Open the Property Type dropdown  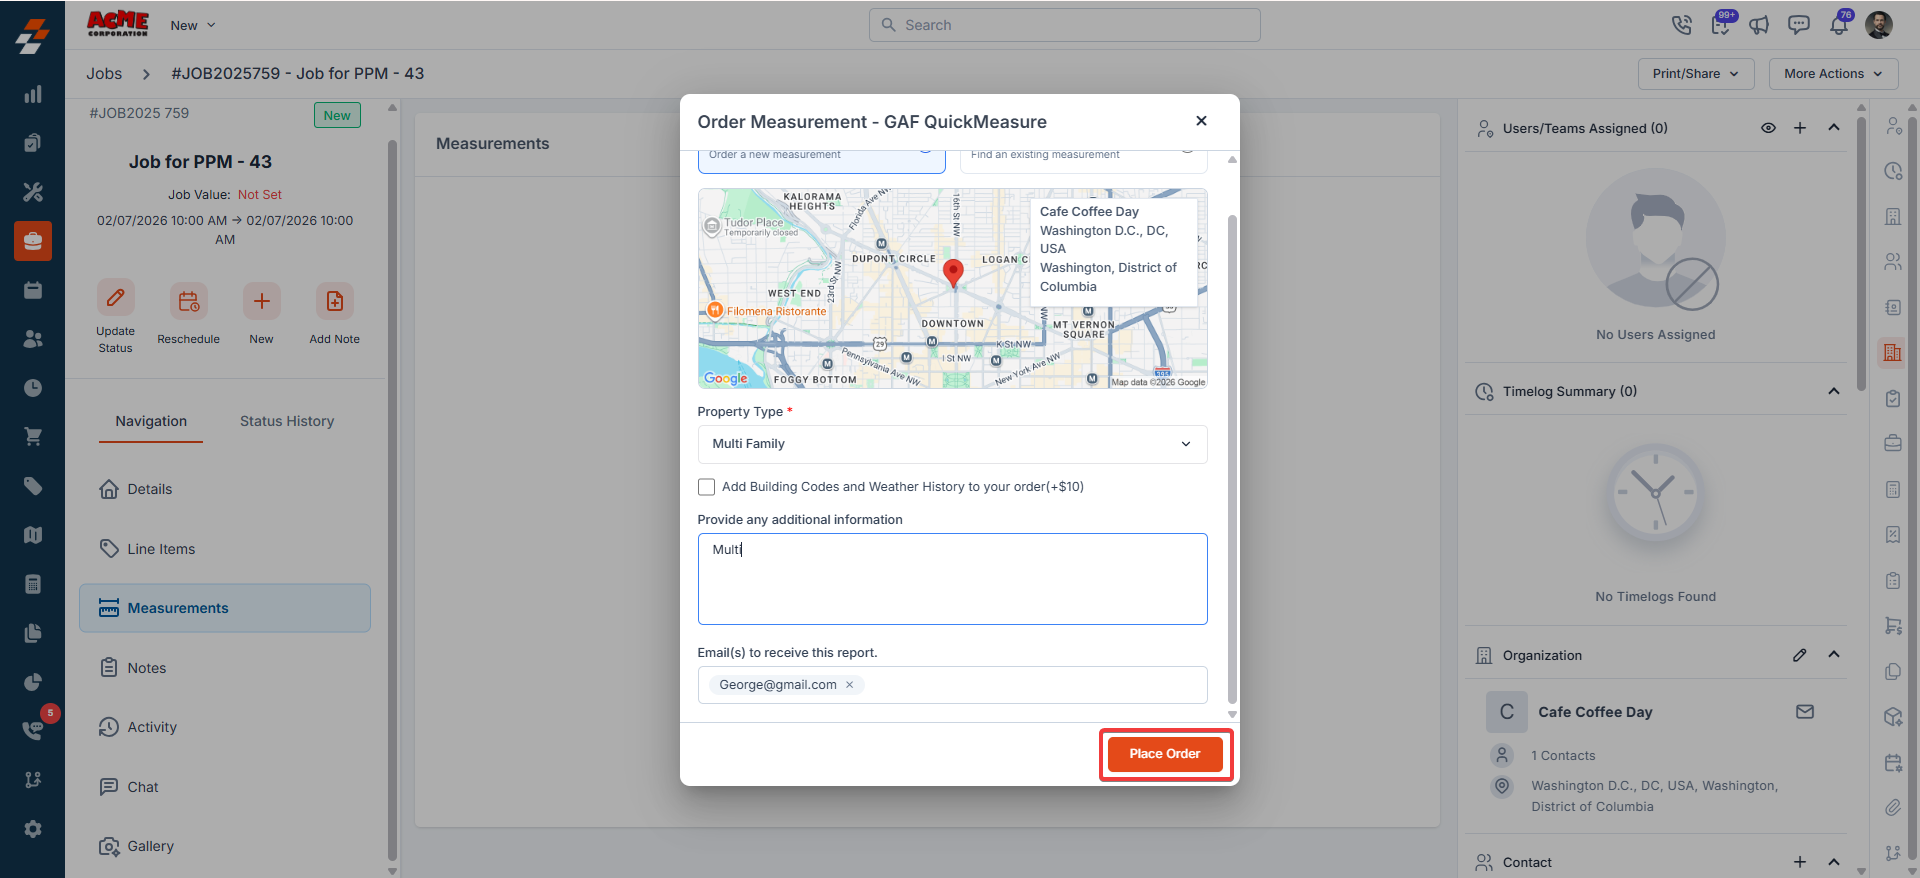(952, 444)
